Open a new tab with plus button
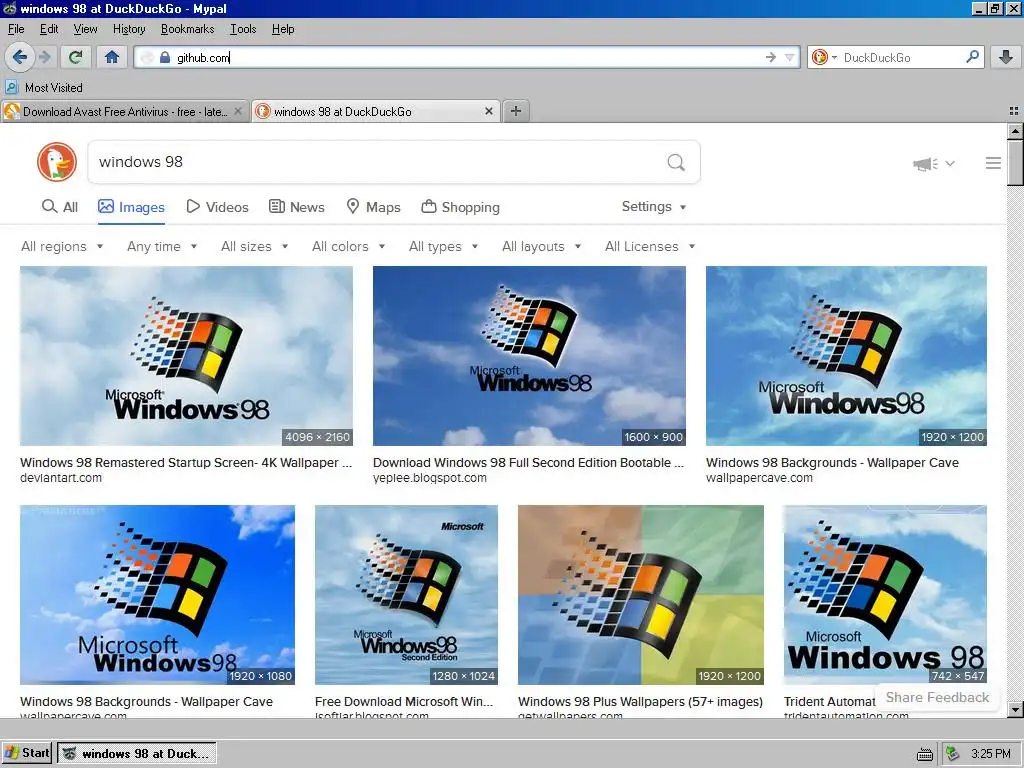 pyautogui.click(x=516, y=111)
